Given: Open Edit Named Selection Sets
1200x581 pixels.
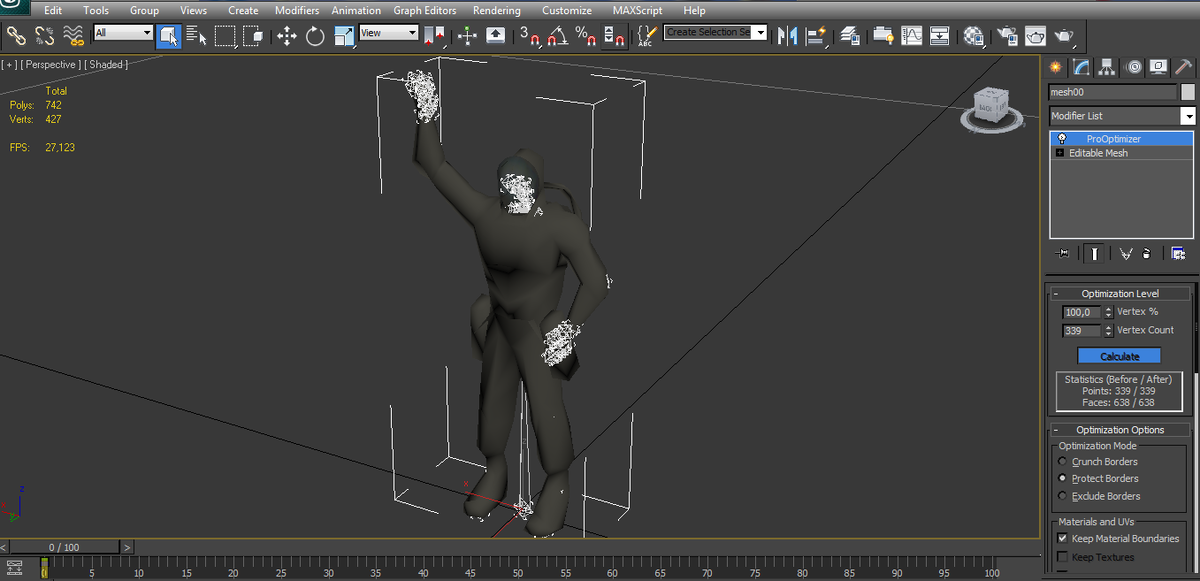Looking at the screenshot, I should (x=647, y=36).
